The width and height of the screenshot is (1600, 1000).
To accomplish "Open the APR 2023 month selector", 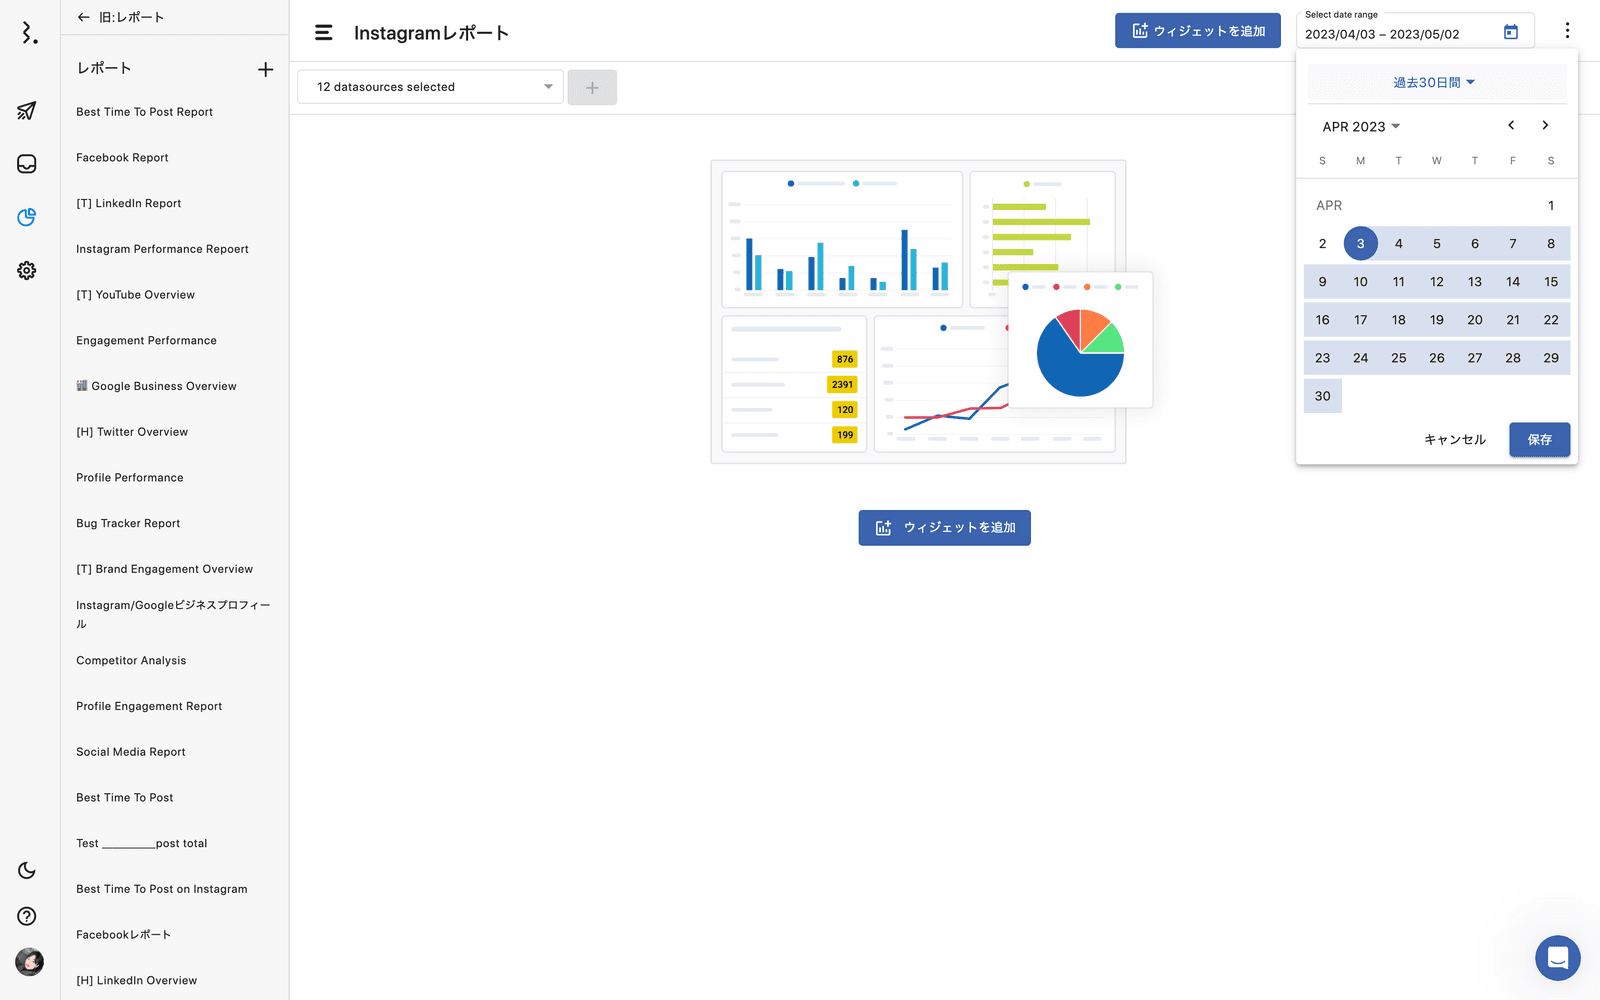I will (x=1361, y=127).
